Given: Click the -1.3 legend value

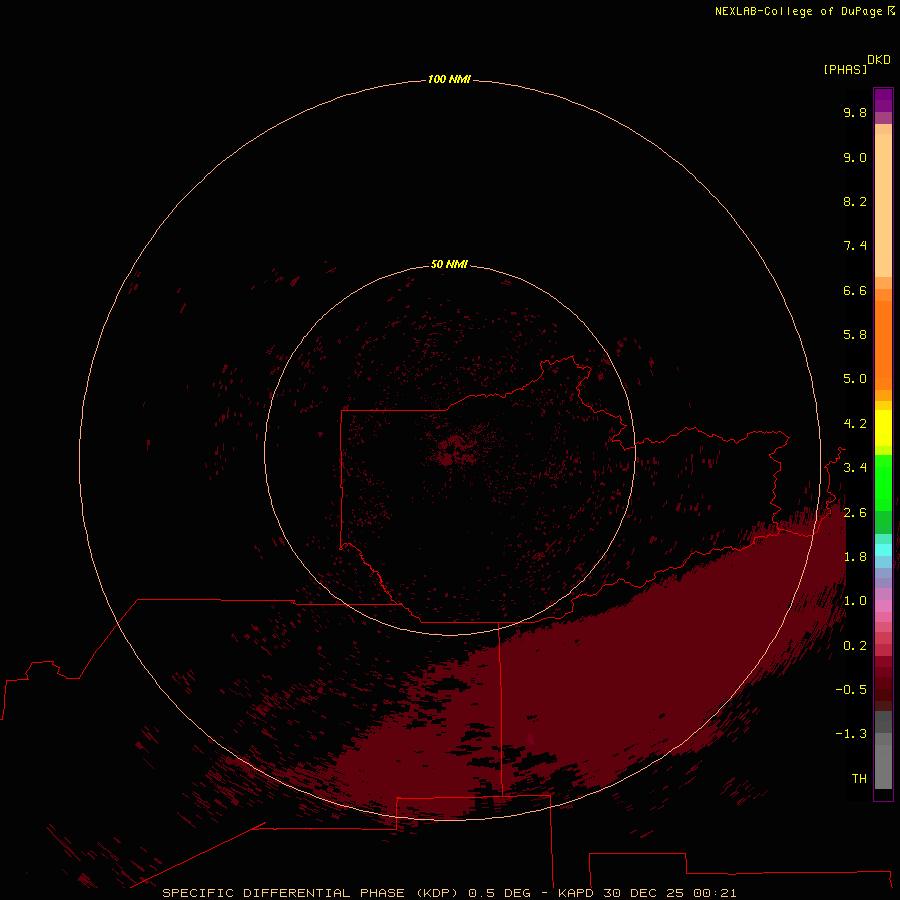Looking at the screenshot, I should [851, 734].
